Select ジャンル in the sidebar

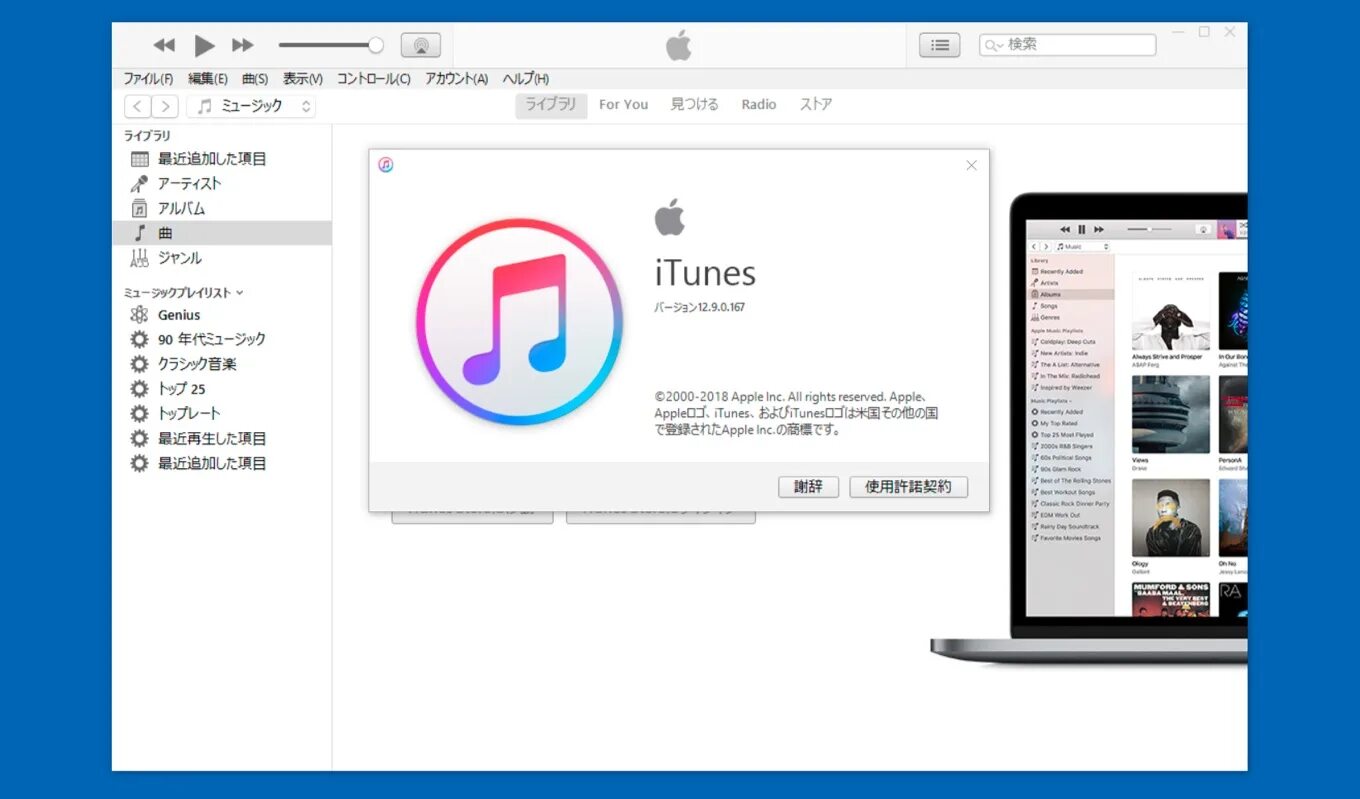(x=222, y=258)
